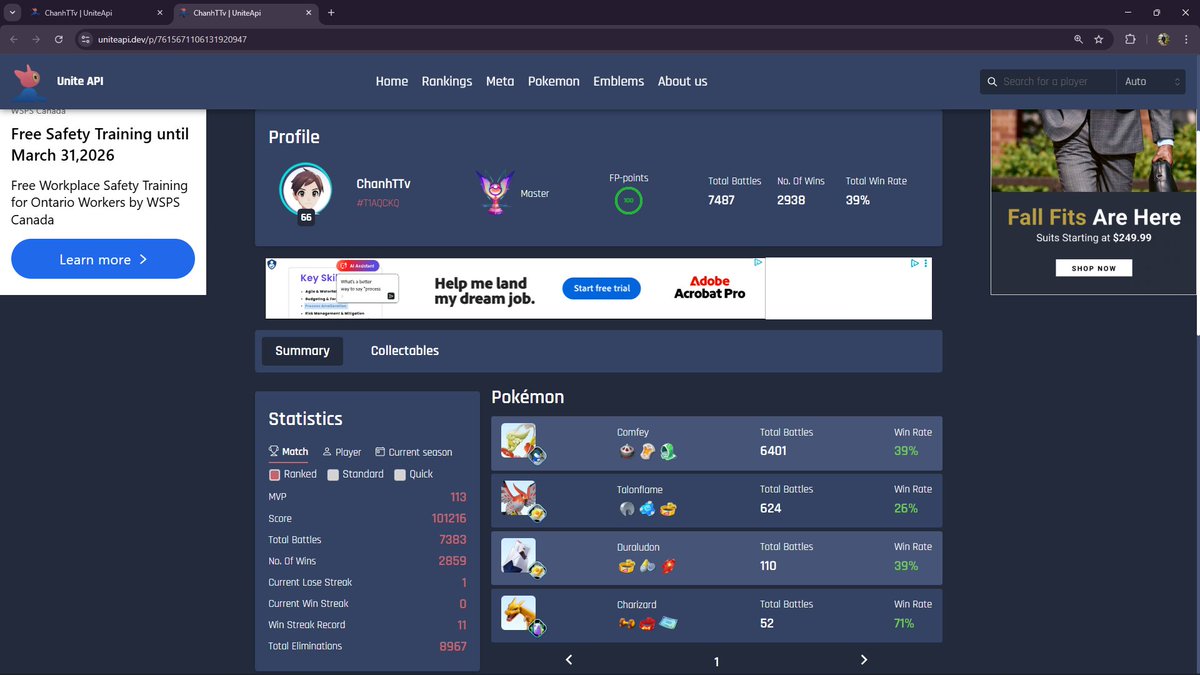Click the address bar URL

click(172, 39)
